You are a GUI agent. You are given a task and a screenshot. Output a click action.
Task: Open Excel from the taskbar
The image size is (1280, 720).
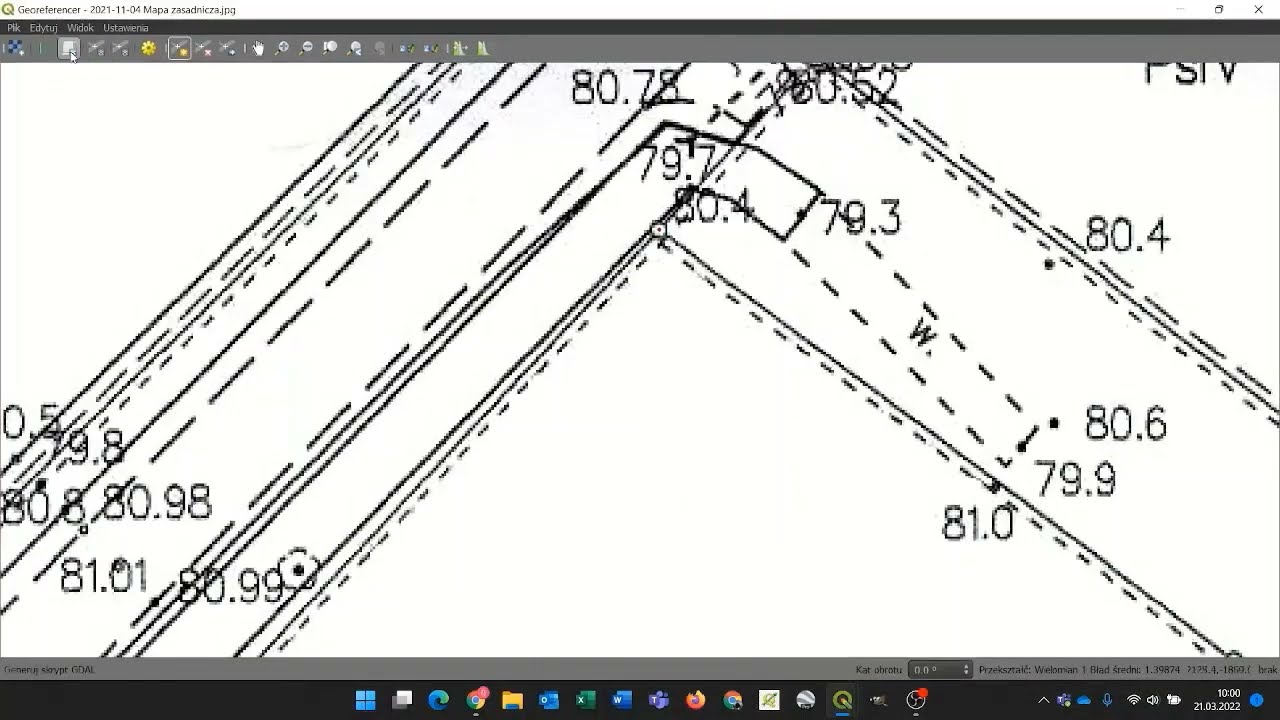[x=586, y=700]
